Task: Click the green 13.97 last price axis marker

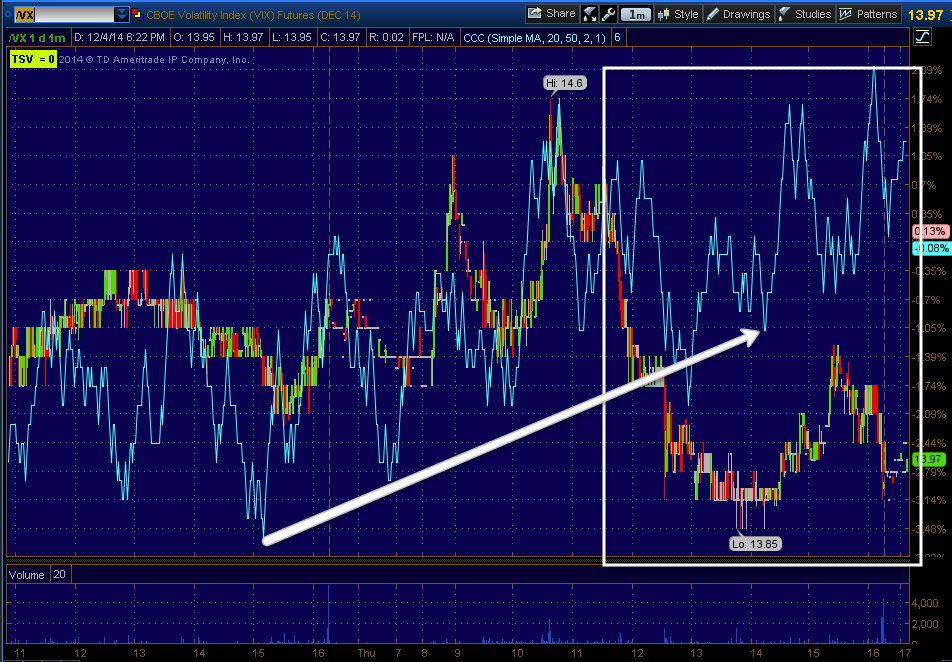Action: [x=929, y=459]
